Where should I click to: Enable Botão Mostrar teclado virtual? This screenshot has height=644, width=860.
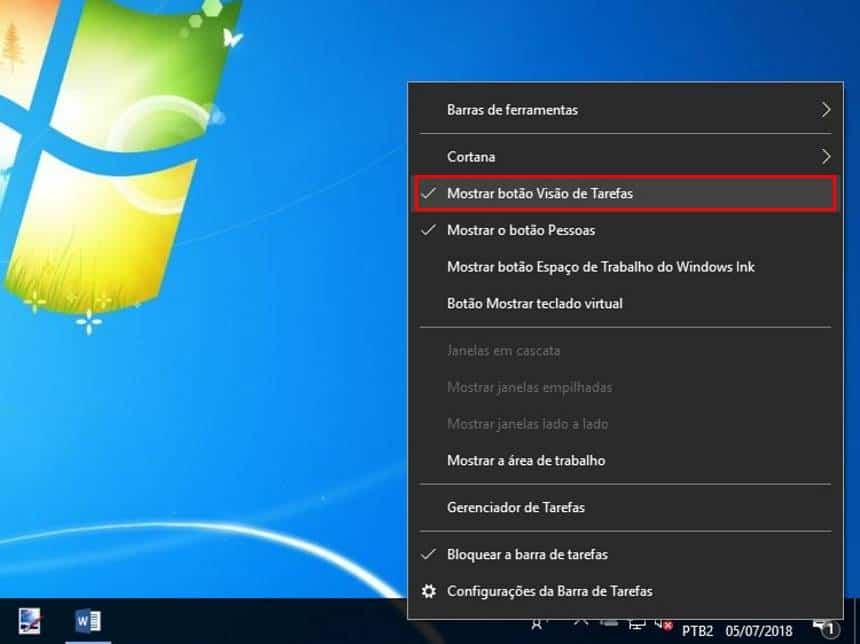(x=625, y=303)
